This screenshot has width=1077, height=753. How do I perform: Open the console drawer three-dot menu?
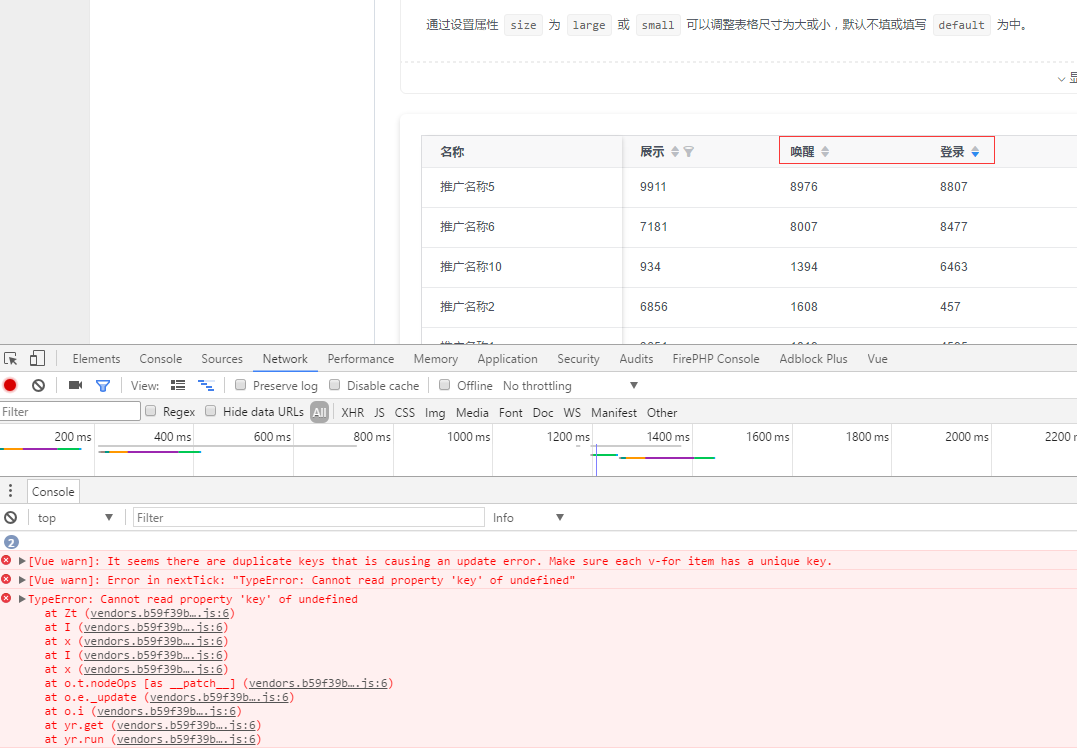[10, 490]
